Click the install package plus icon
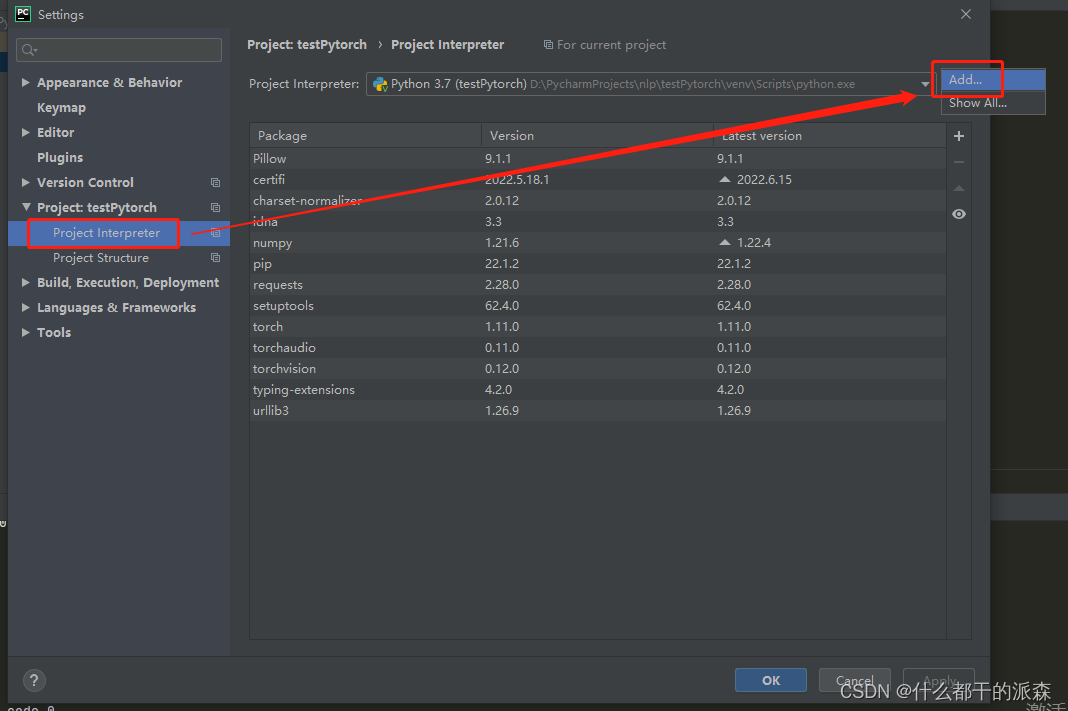1068x711 pixels. tap(958, 136)
